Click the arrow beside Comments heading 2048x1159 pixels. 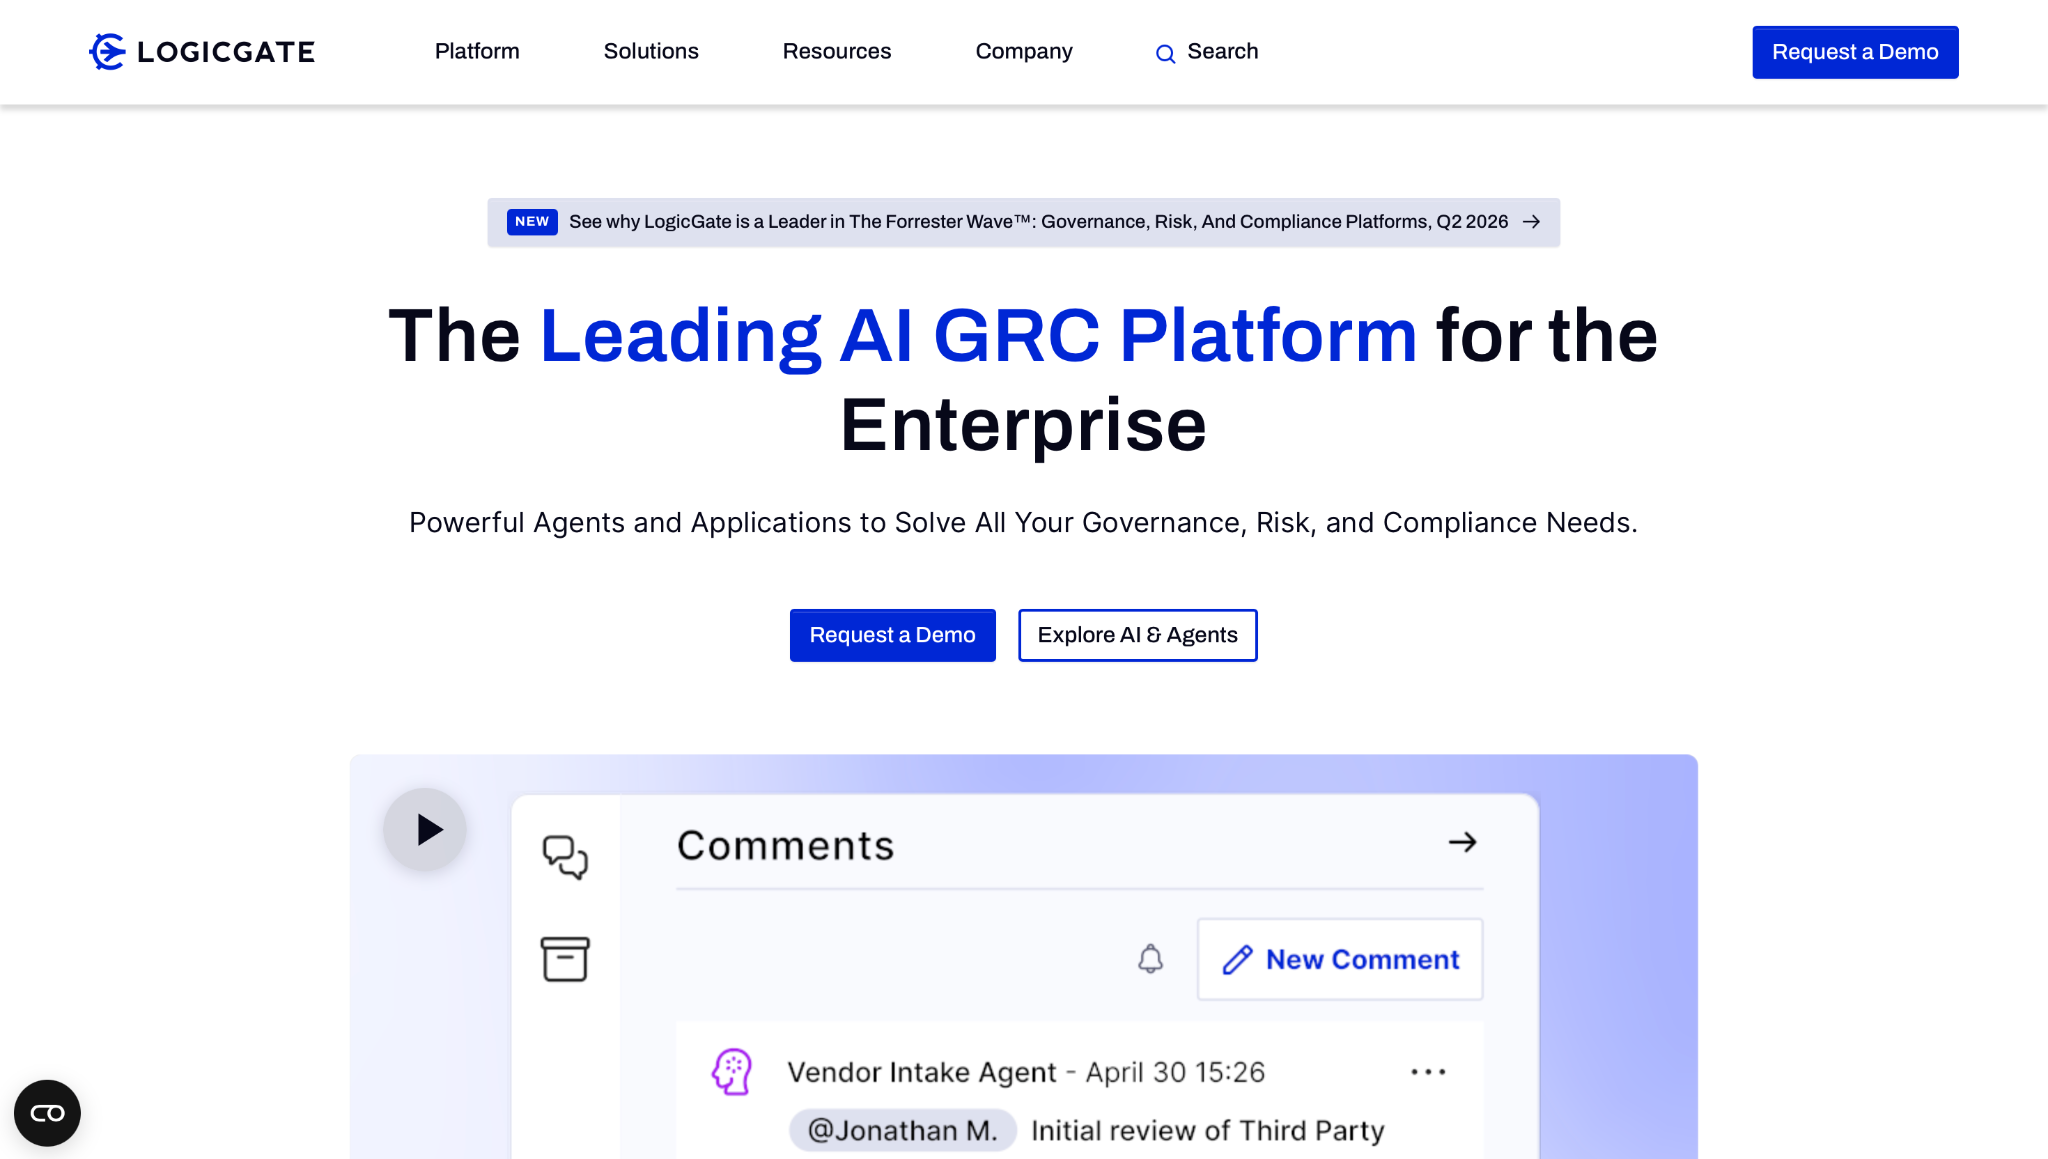click(x=1463, y=842)
